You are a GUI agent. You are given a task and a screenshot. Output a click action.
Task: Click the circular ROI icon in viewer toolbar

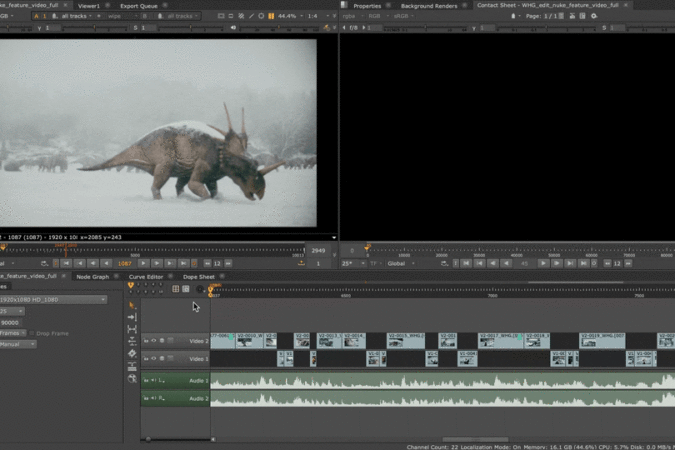[x=261, y=16]
